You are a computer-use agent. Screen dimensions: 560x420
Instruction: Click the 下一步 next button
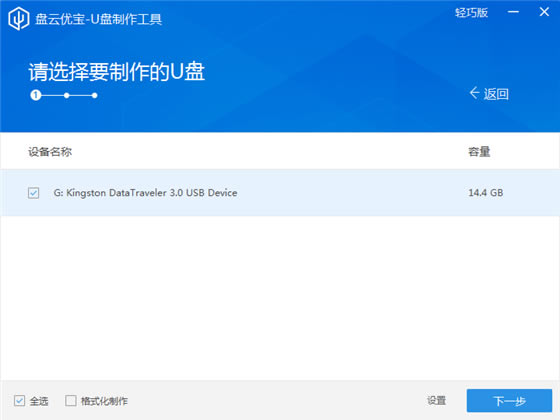pyautogui.click(x=509, y=400)
